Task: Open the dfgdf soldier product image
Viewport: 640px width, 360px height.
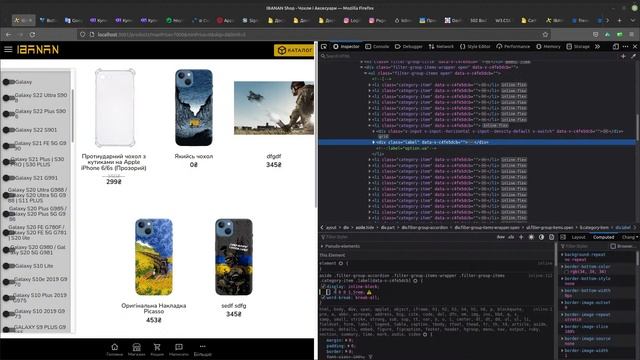Action: [x=274, y=108]
